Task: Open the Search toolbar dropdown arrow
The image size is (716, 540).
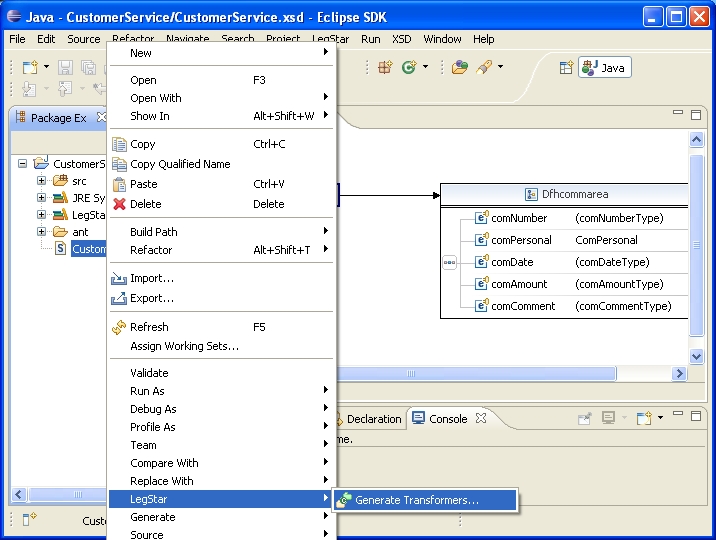Action: tap(500, 67)
